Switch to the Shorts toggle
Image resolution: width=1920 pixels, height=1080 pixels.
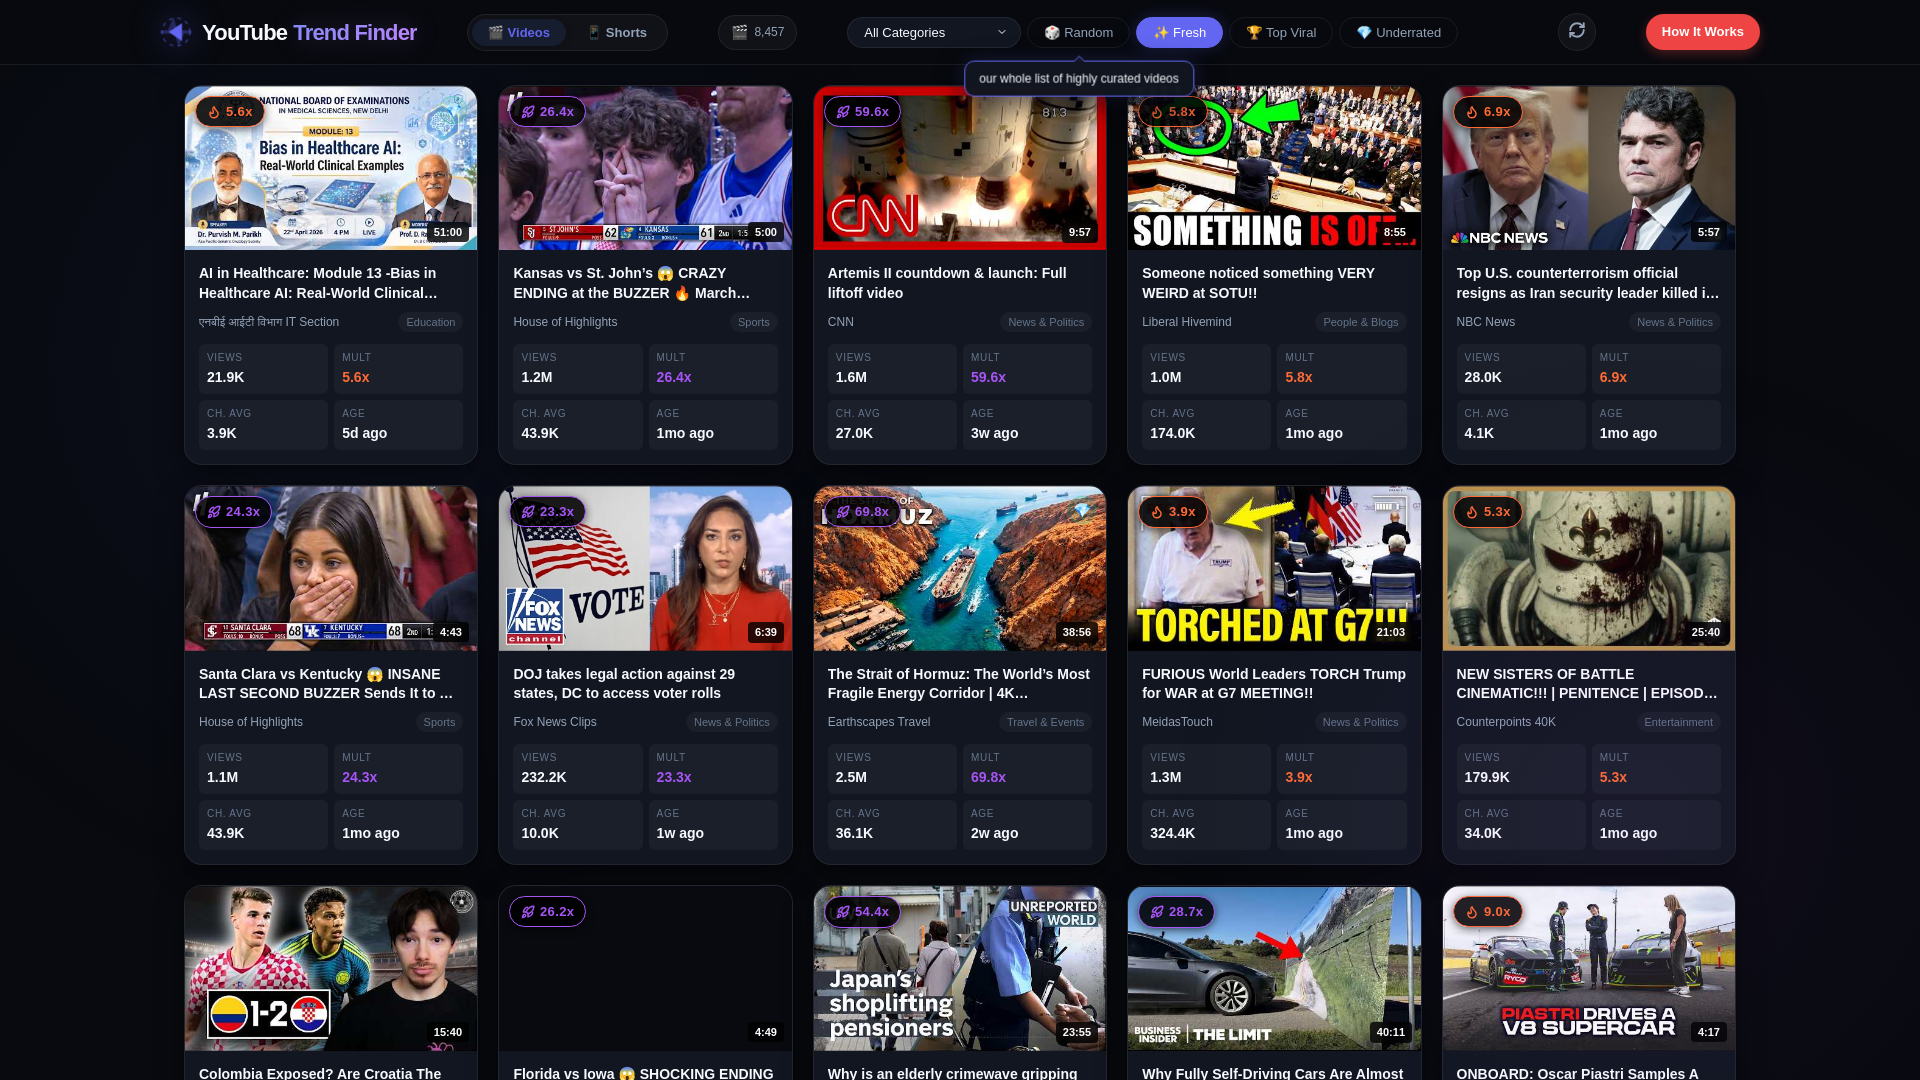[617, 33]
